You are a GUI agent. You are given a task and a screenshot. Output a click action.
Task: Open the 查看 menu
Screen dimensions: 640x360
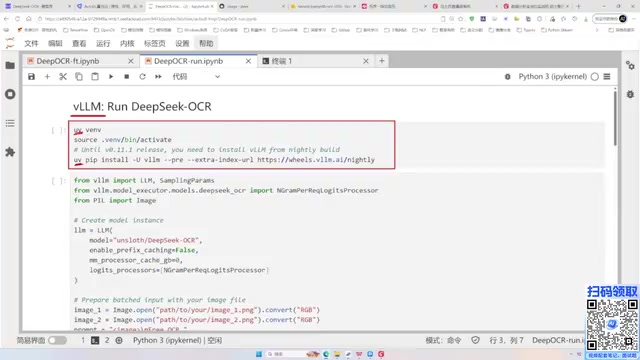pyautogui.click(x=79, y=43)
